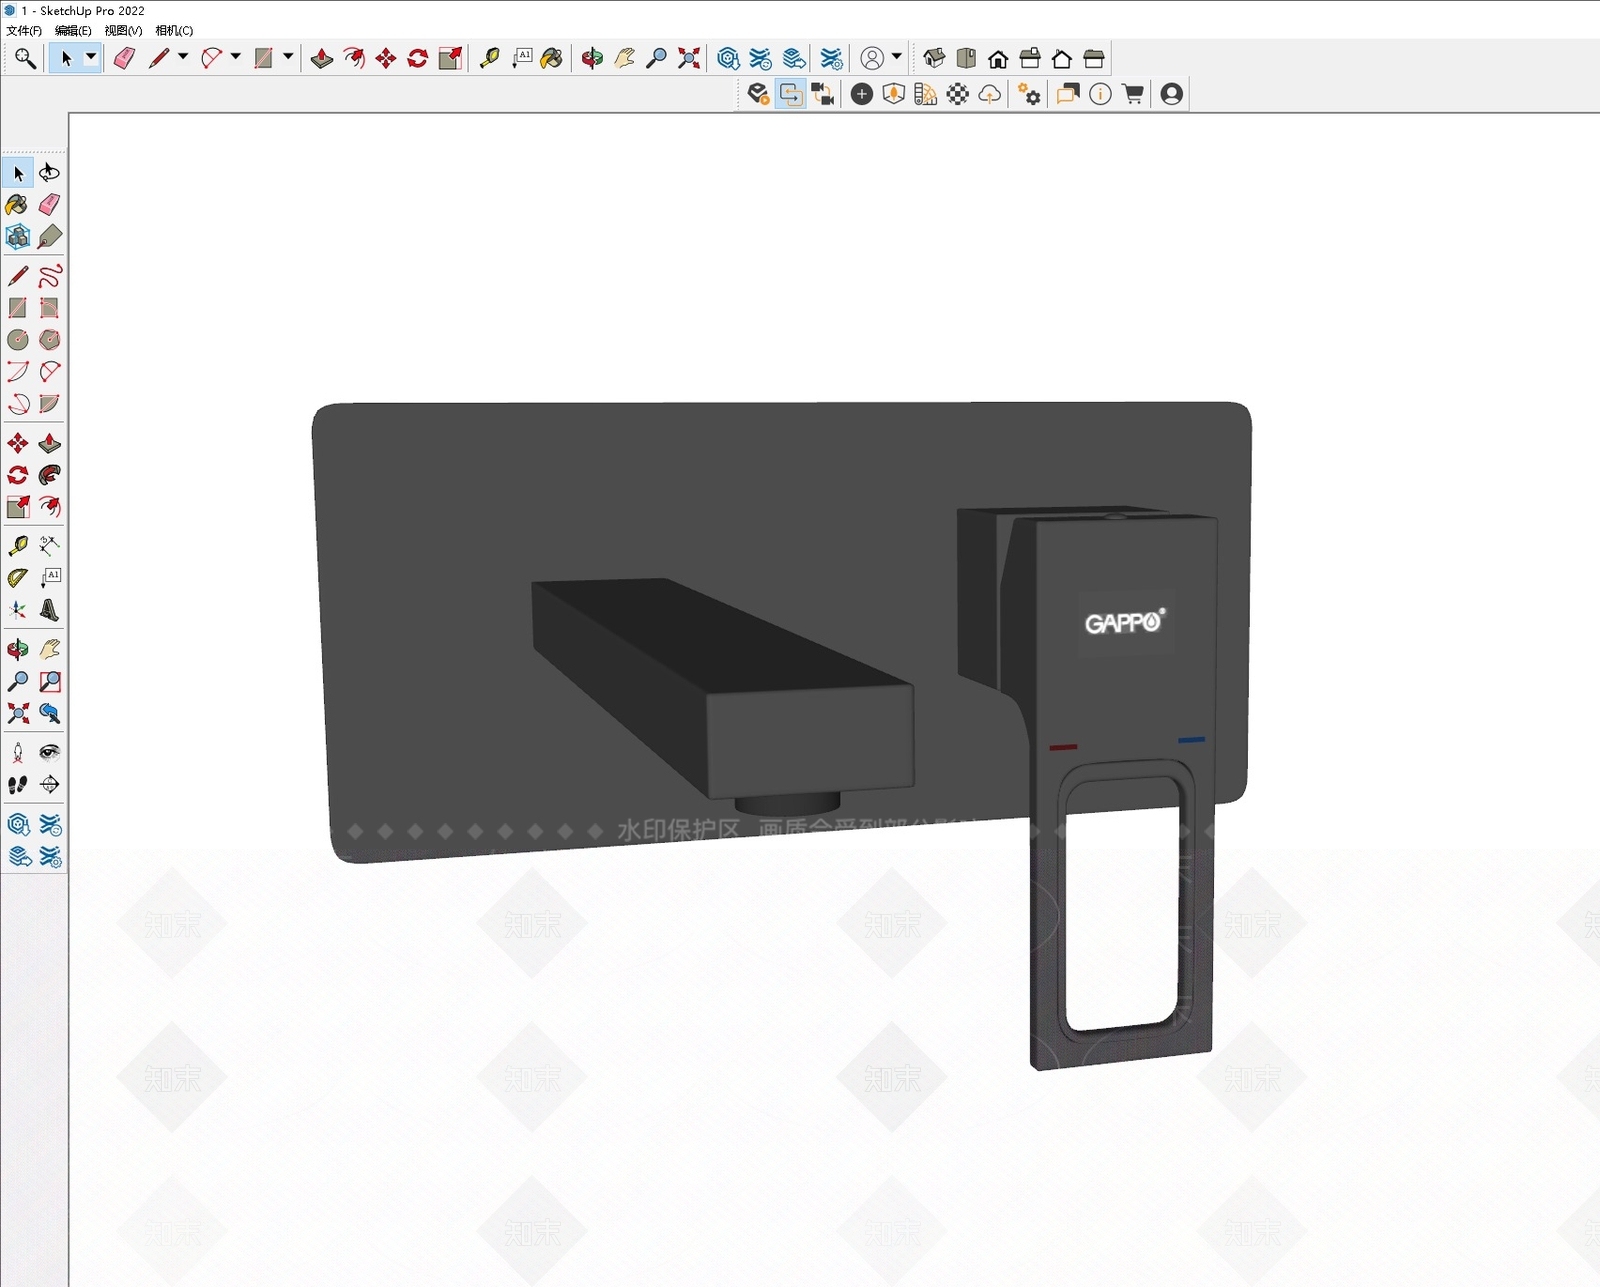The image size is (1600, 1287).
Task: Click the cloud upload icon
Action: [x=990, y=94]
